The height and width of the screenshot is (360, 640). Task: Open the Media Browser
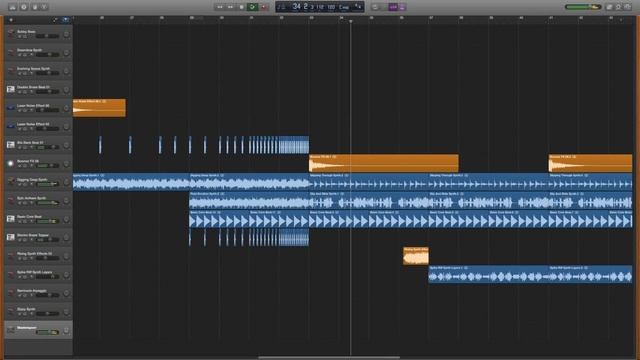pyautogui.click(x=628, y=7)
